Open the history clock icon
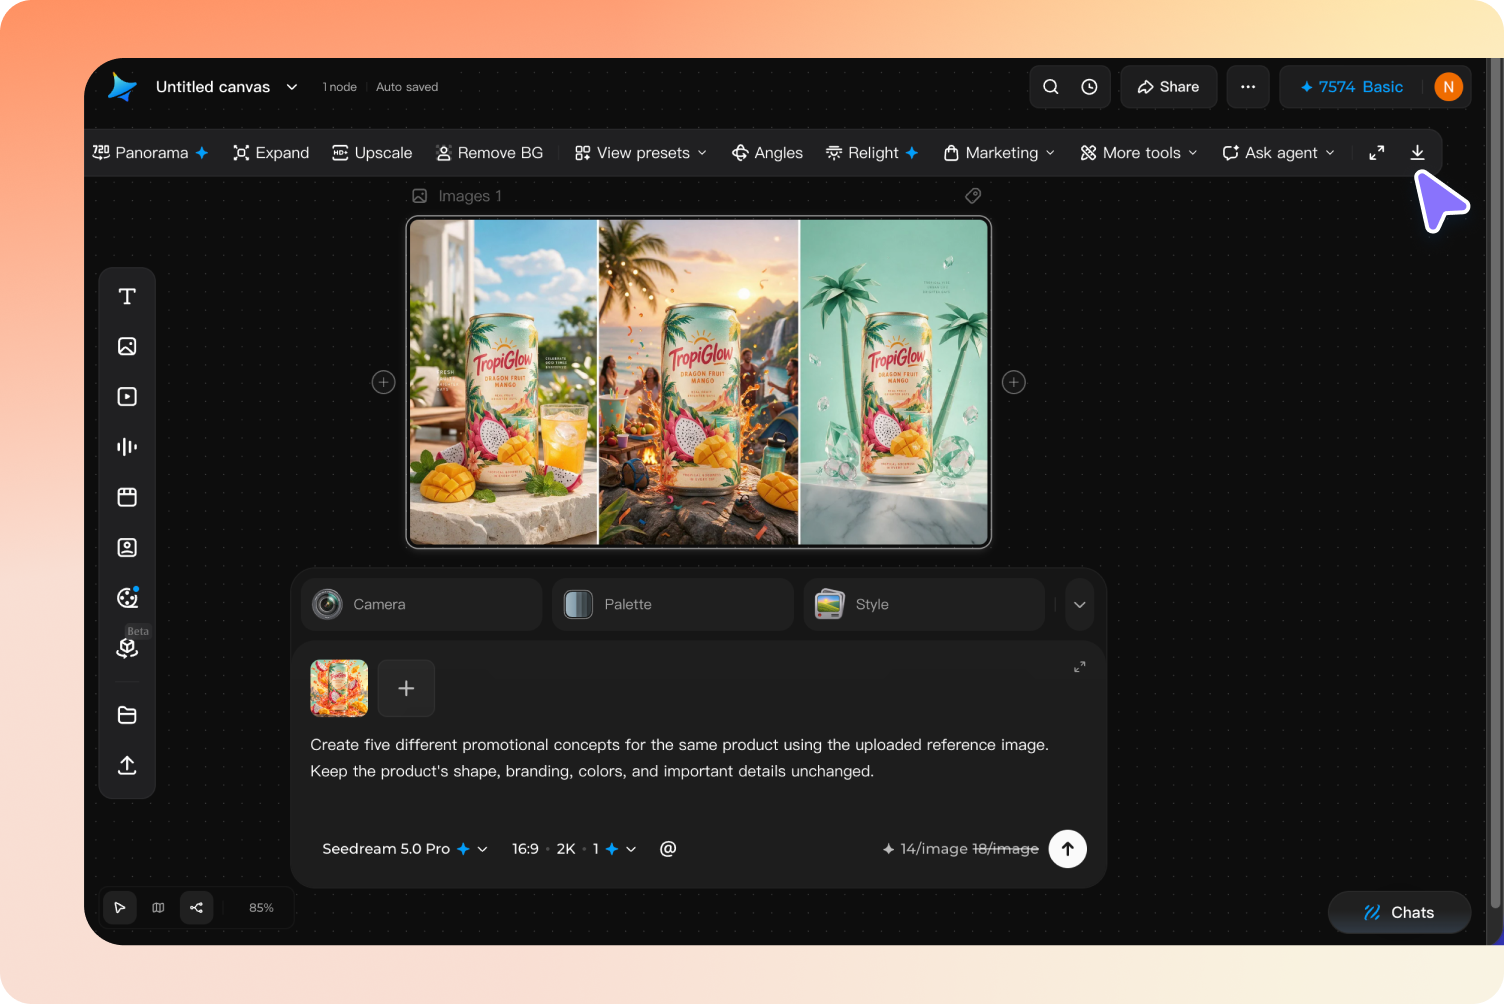This screenshot has height=1004, width=1504. [x=1089, y=87]
